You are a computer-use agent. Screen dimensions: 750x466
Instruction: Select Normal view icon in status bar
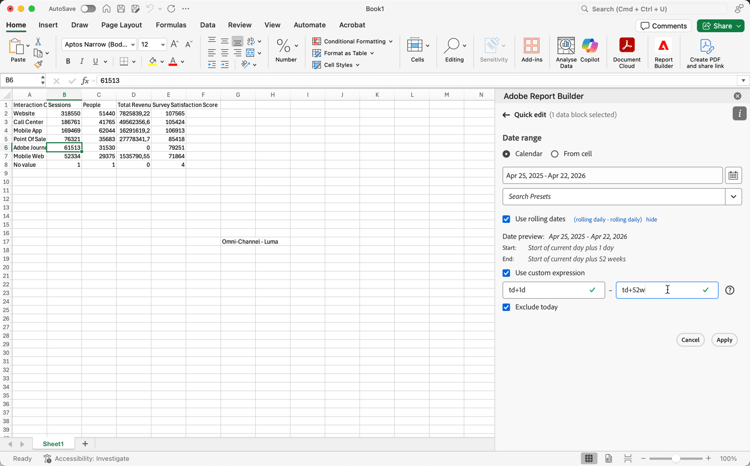click(x=589, y=458)
